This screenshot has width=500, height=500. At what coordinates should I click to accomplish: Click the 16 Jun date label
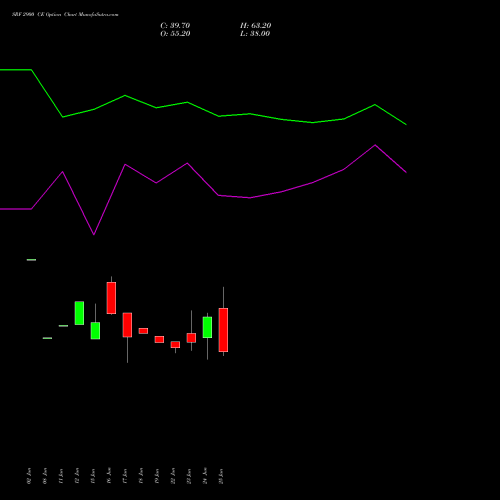tap(109, 476)
